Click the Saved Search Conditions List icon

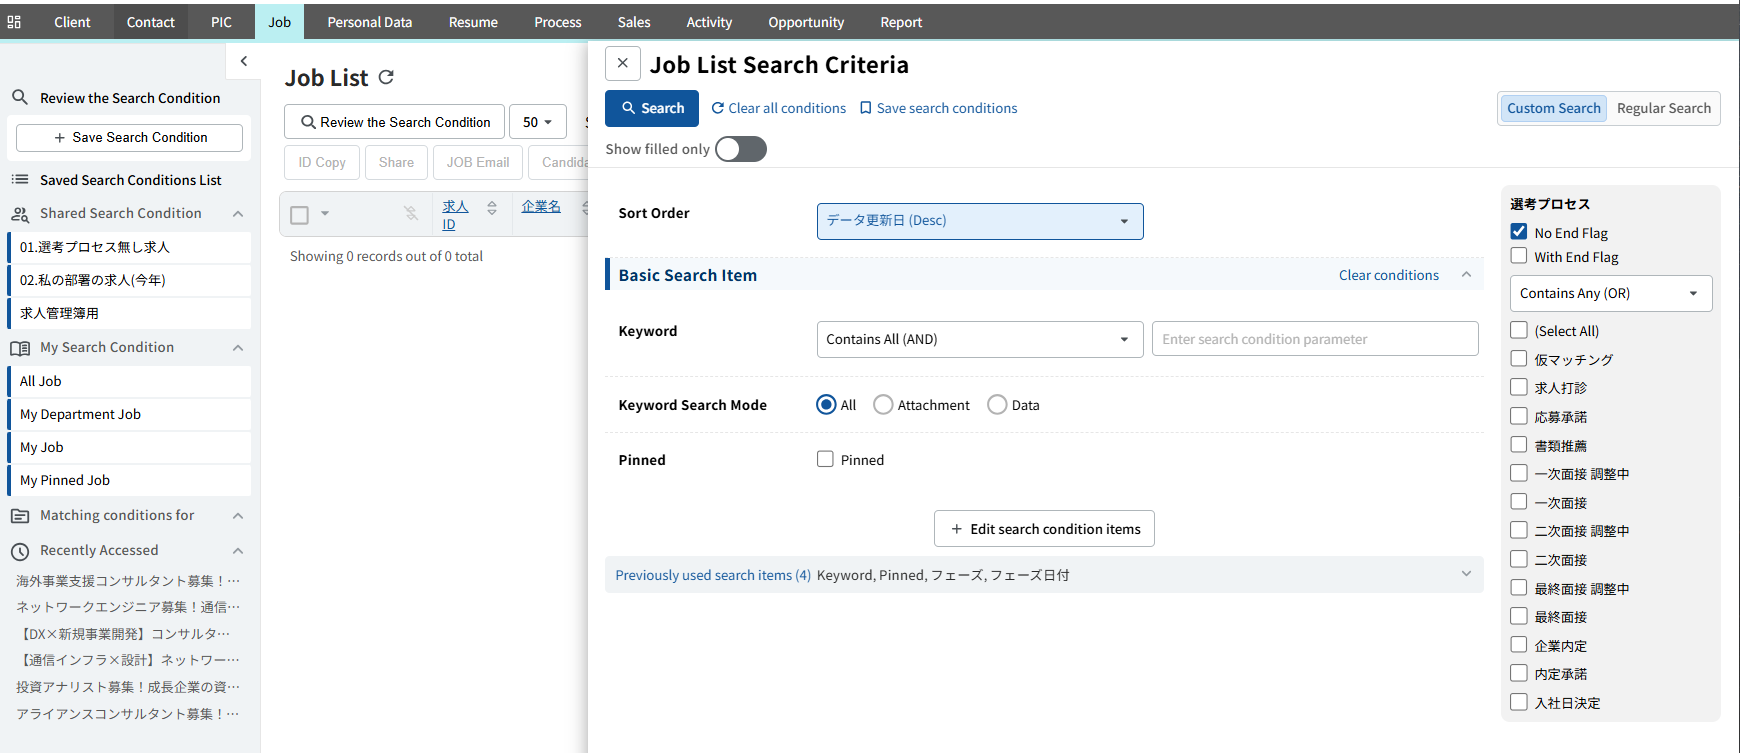coord(19,180)
